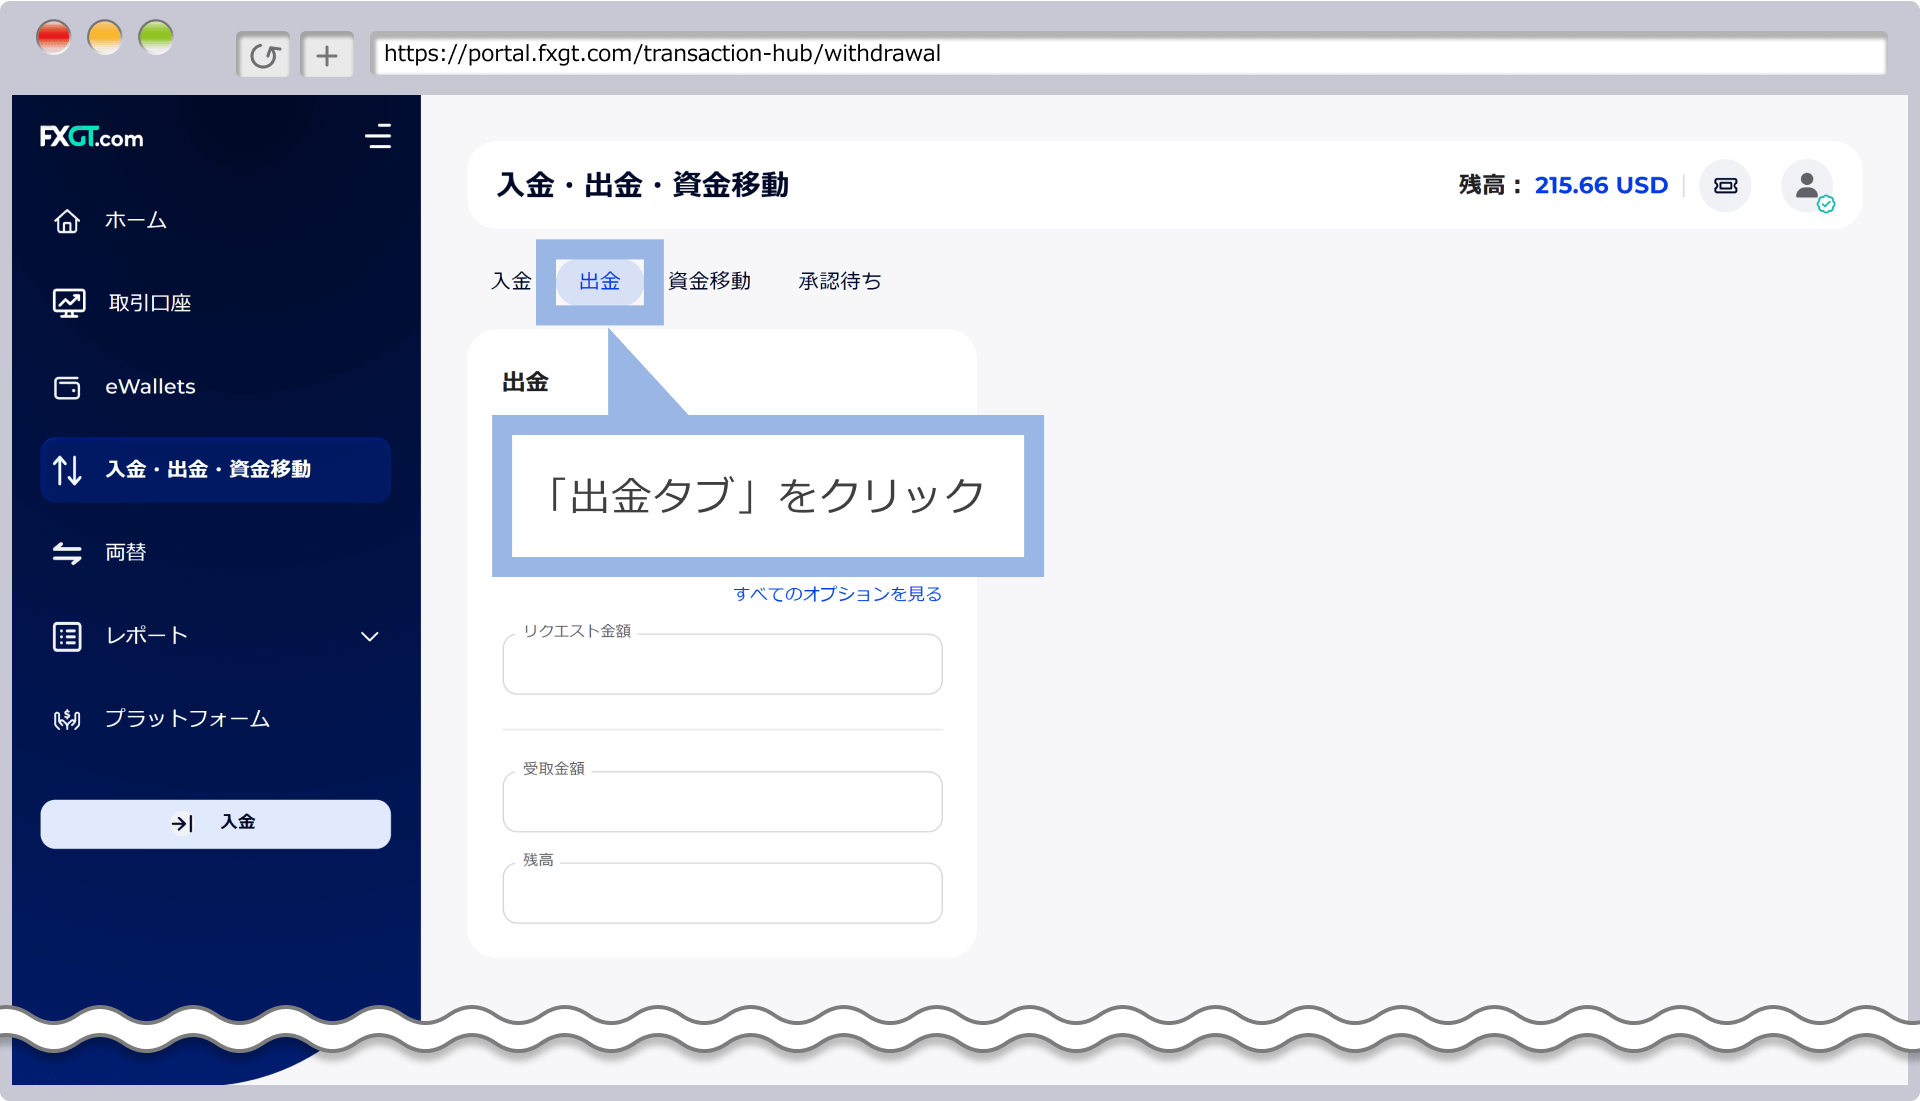The width and height of the screenshot is (1920, 1101).
Task: Click the verified badge on profile avatar
Action: pos(1827,205)
